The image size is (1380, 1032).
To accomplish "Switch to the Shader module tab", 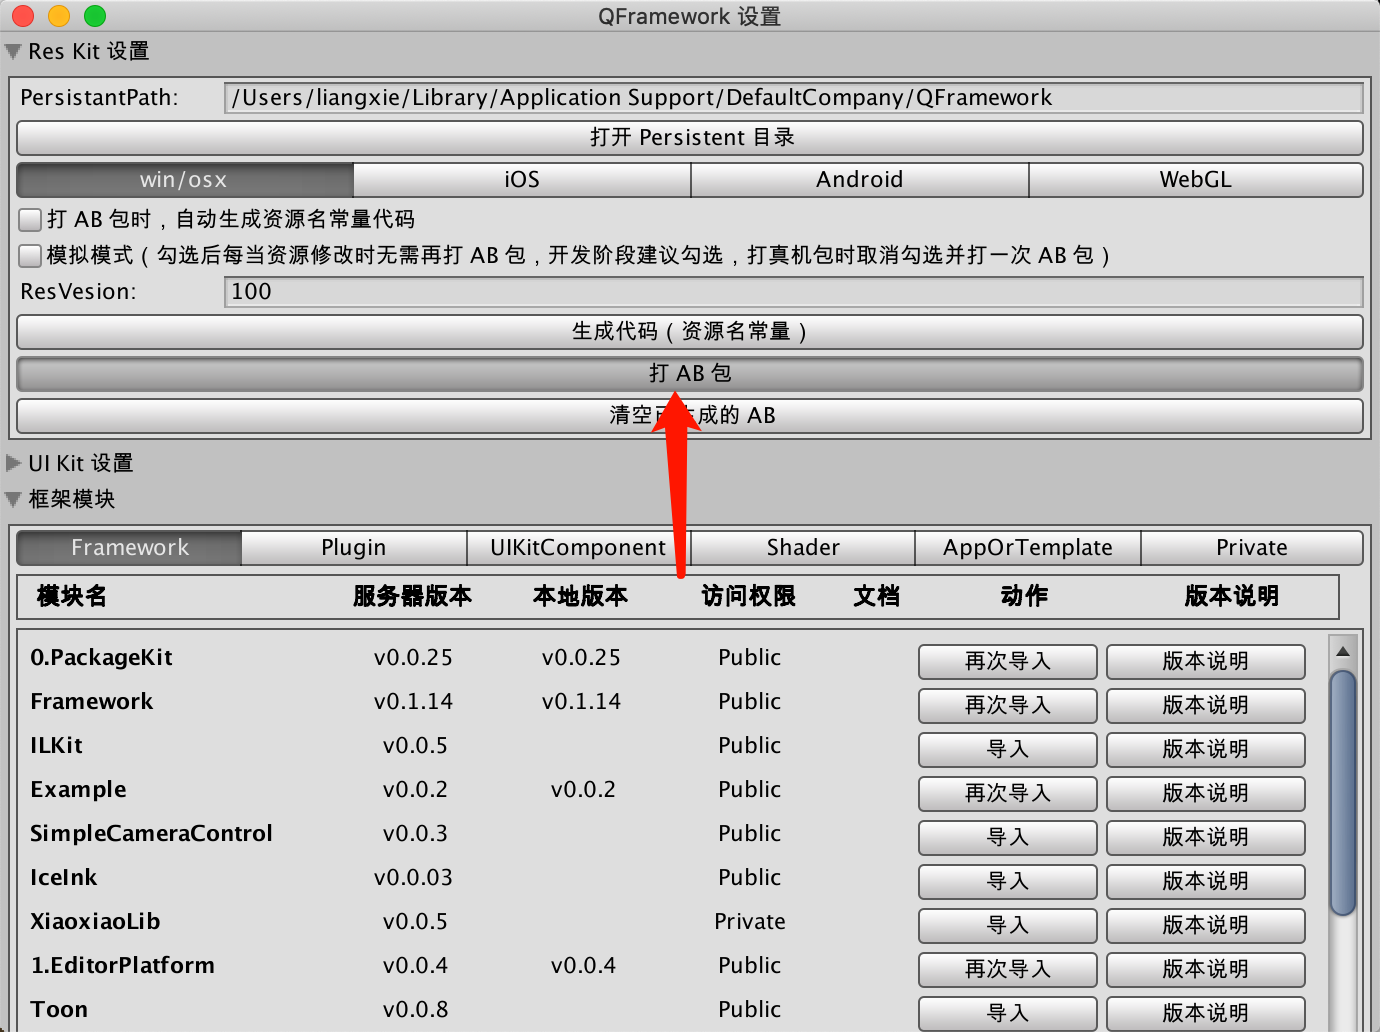I will (802, 548).
